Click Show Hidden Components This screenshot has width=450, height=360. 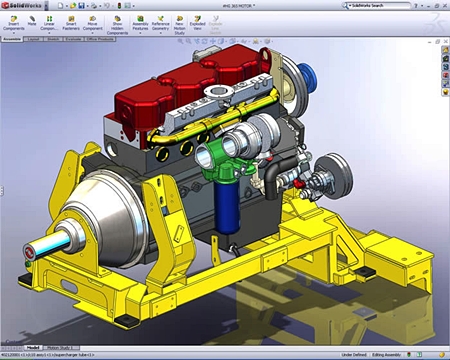click(117, 25)
